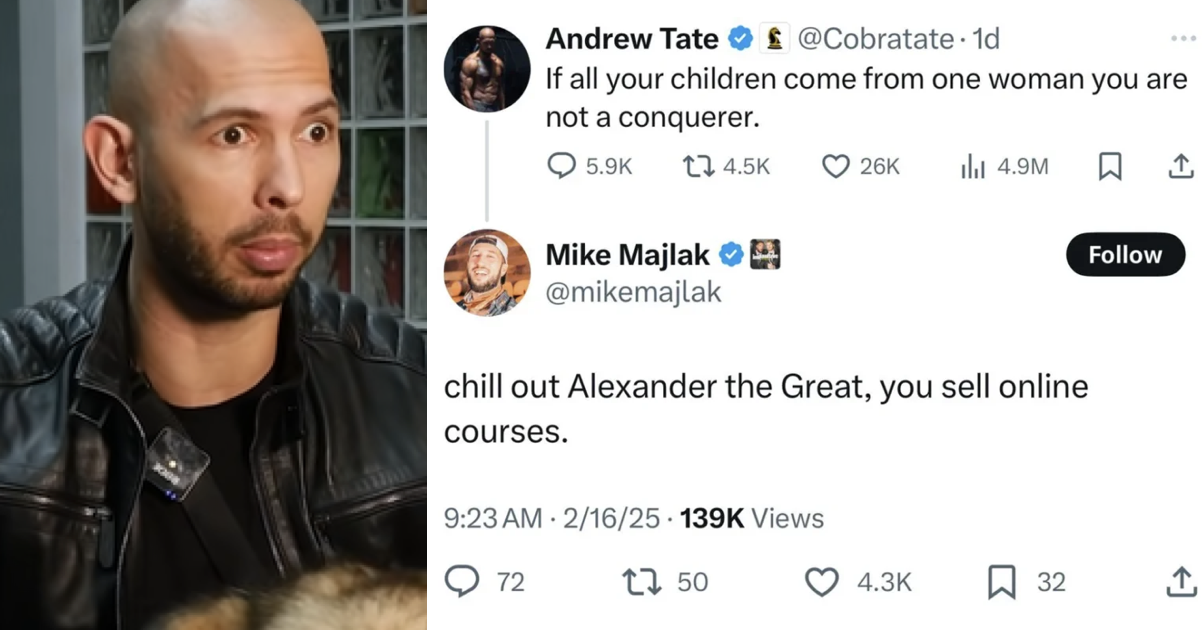The width and height of the screenshot is (1202, 630).
Task: Open Andrew Tate's profile picture
Action: click(x=487, y=69)
